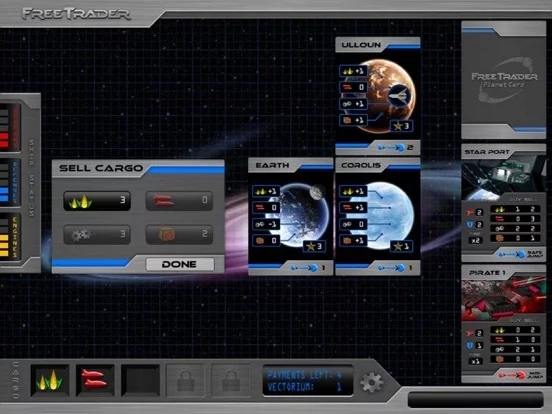Image resolution: width=552 pixels, height=414 pixels.
Task: Click the Pirate 1 shield value 1
Action: coord(475,345)
